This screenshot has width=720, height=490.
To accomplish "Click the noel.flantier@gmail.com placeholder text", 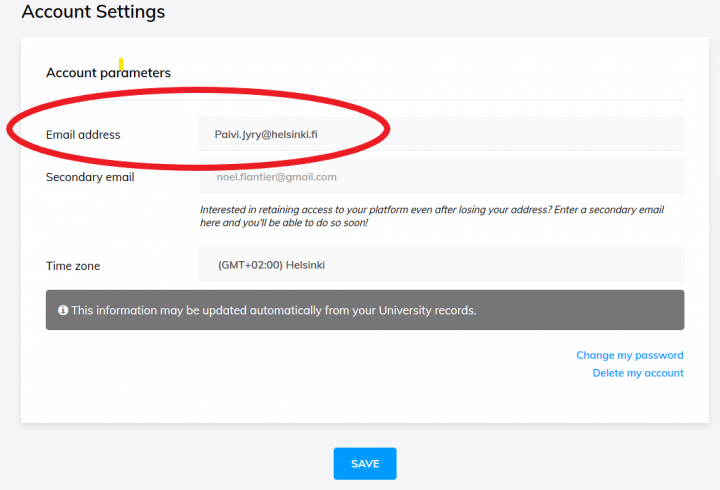I will point(276,177).
